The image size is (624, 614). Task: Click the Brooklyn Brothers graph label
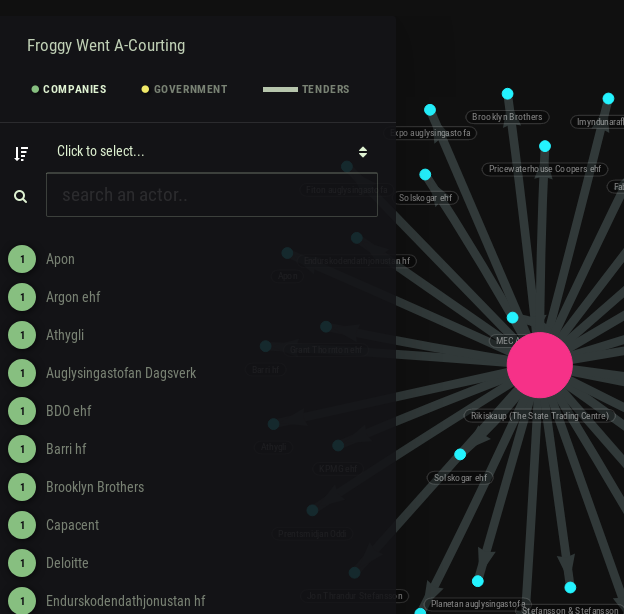coord(507,117)
